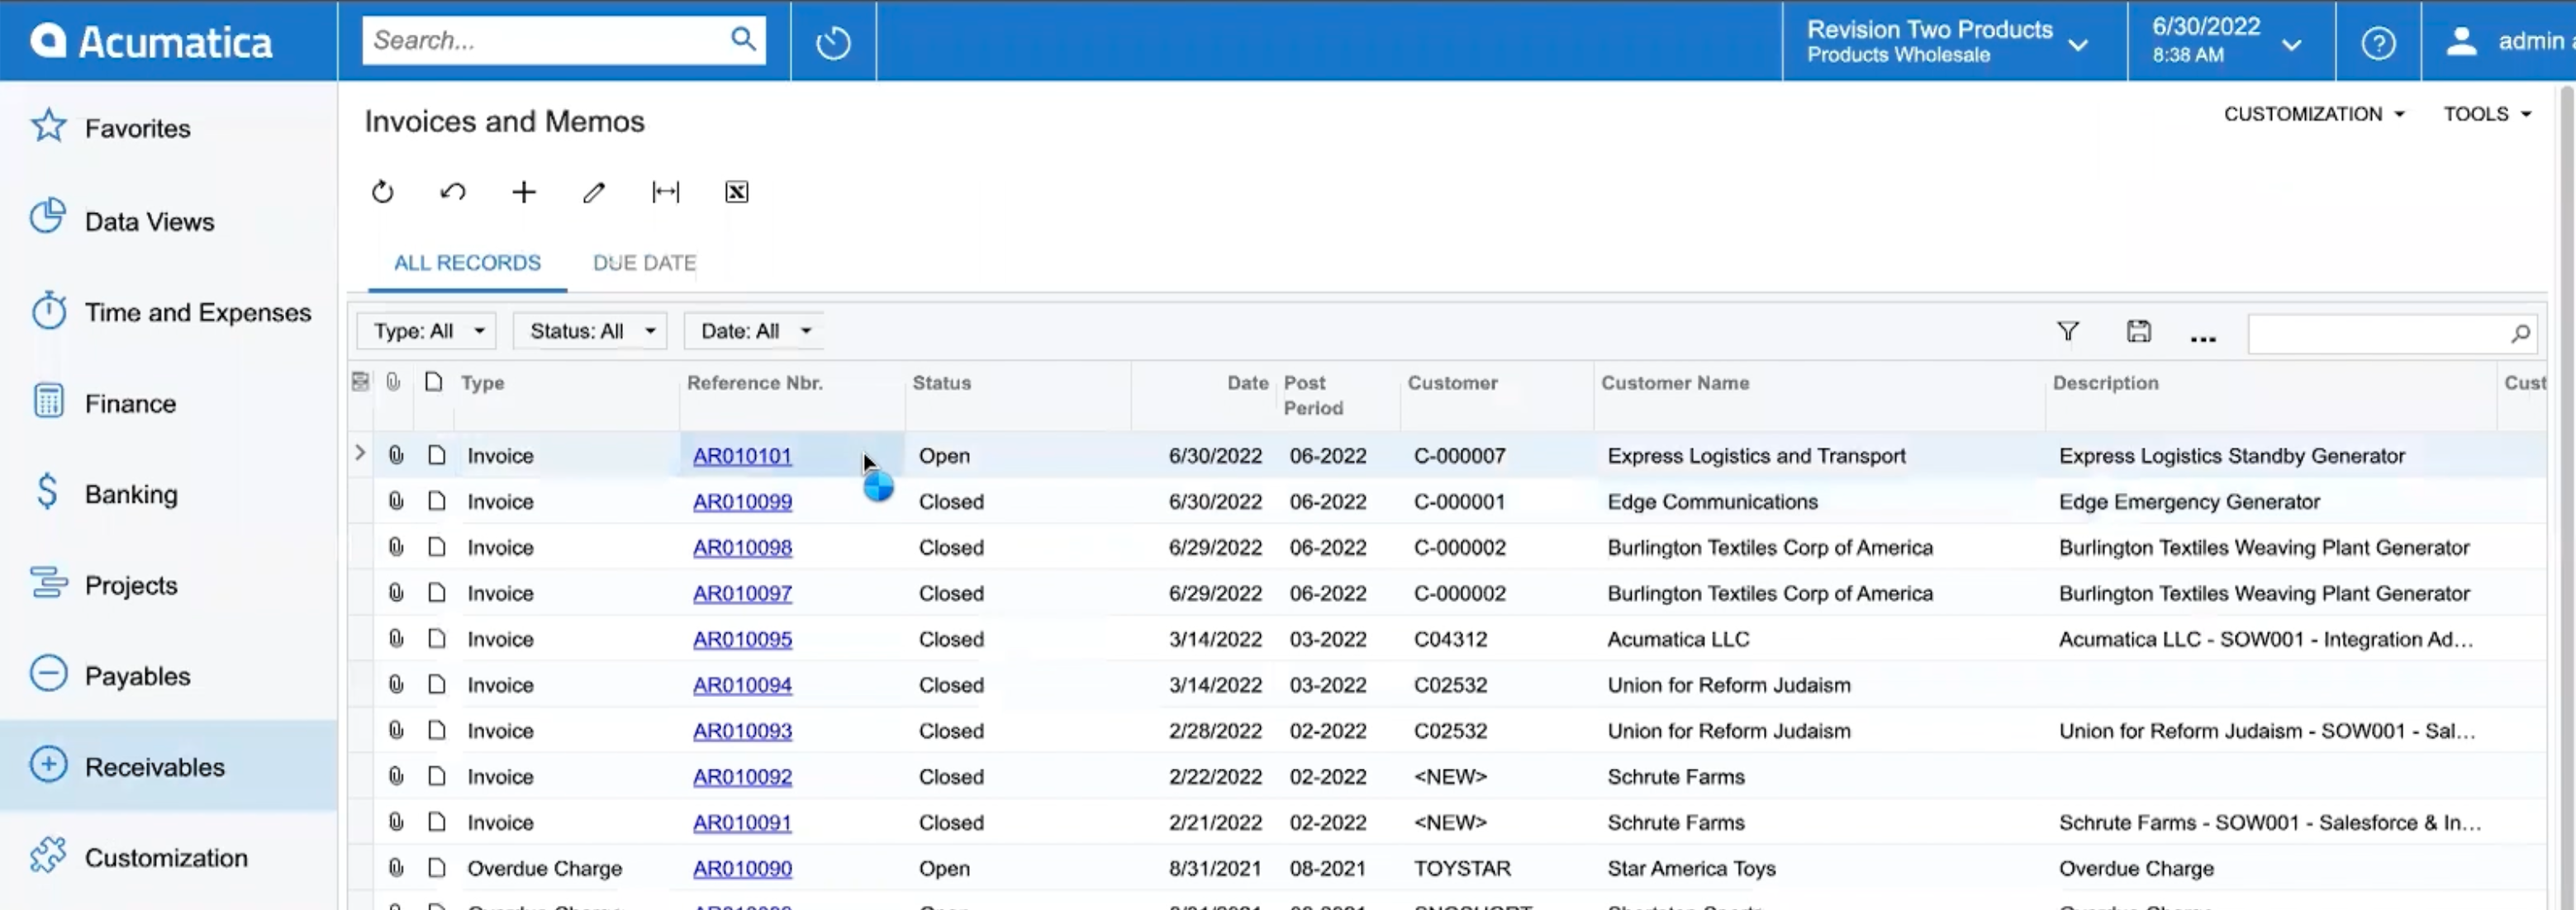Screen dimensions: 2576x910
Task: Open the selected record using the pencil icon
Action: click(x=594, y=191)
